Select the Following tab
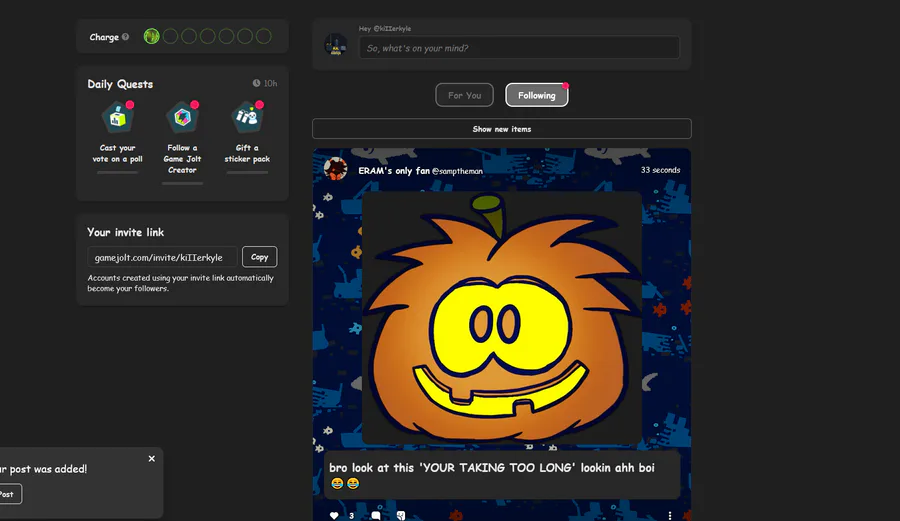The image size is (900, 521). coord(537,95)
